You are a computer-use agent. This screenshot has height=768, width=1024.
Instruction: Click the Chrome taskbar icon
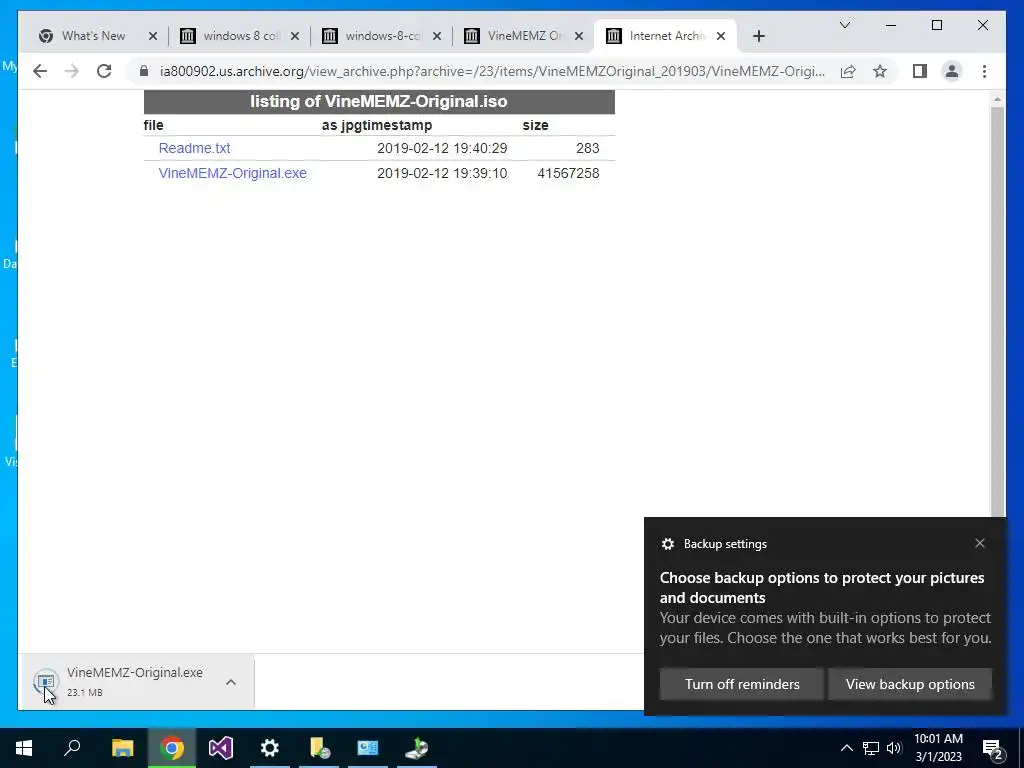(x=172, y=748)
